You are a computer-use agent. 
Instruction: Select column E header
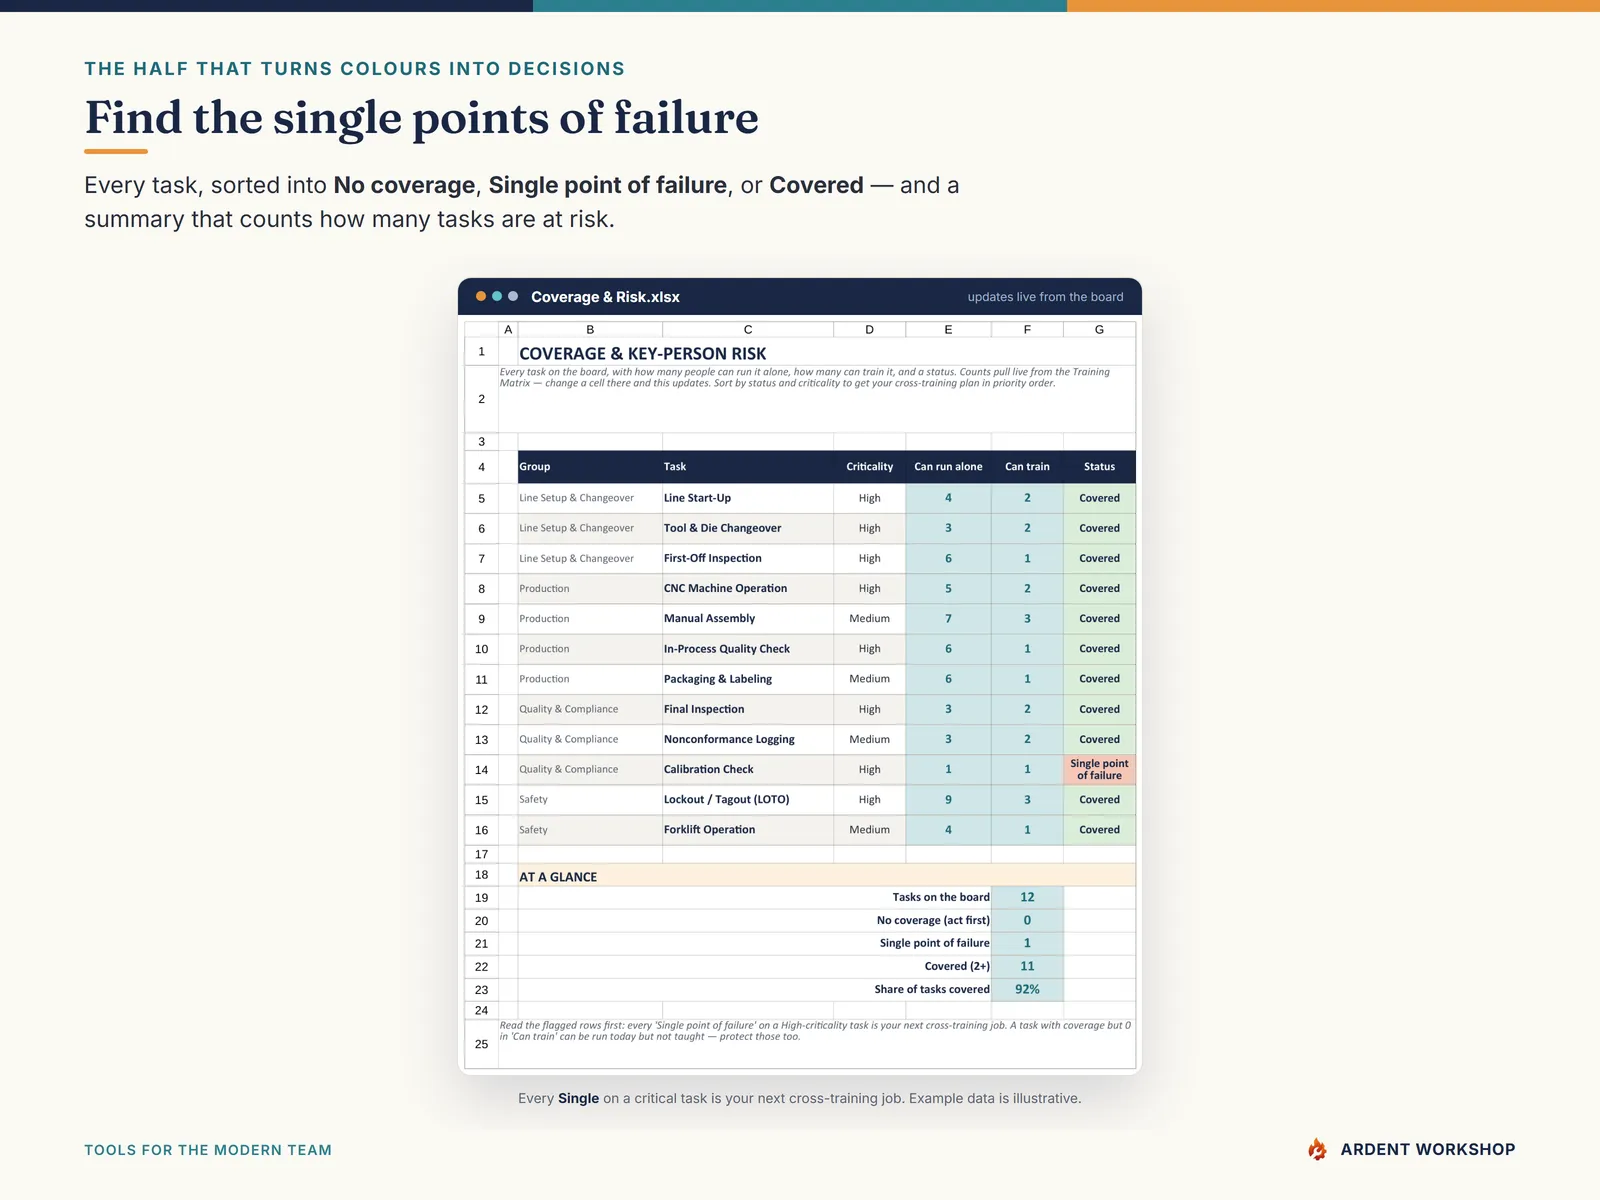948,329
